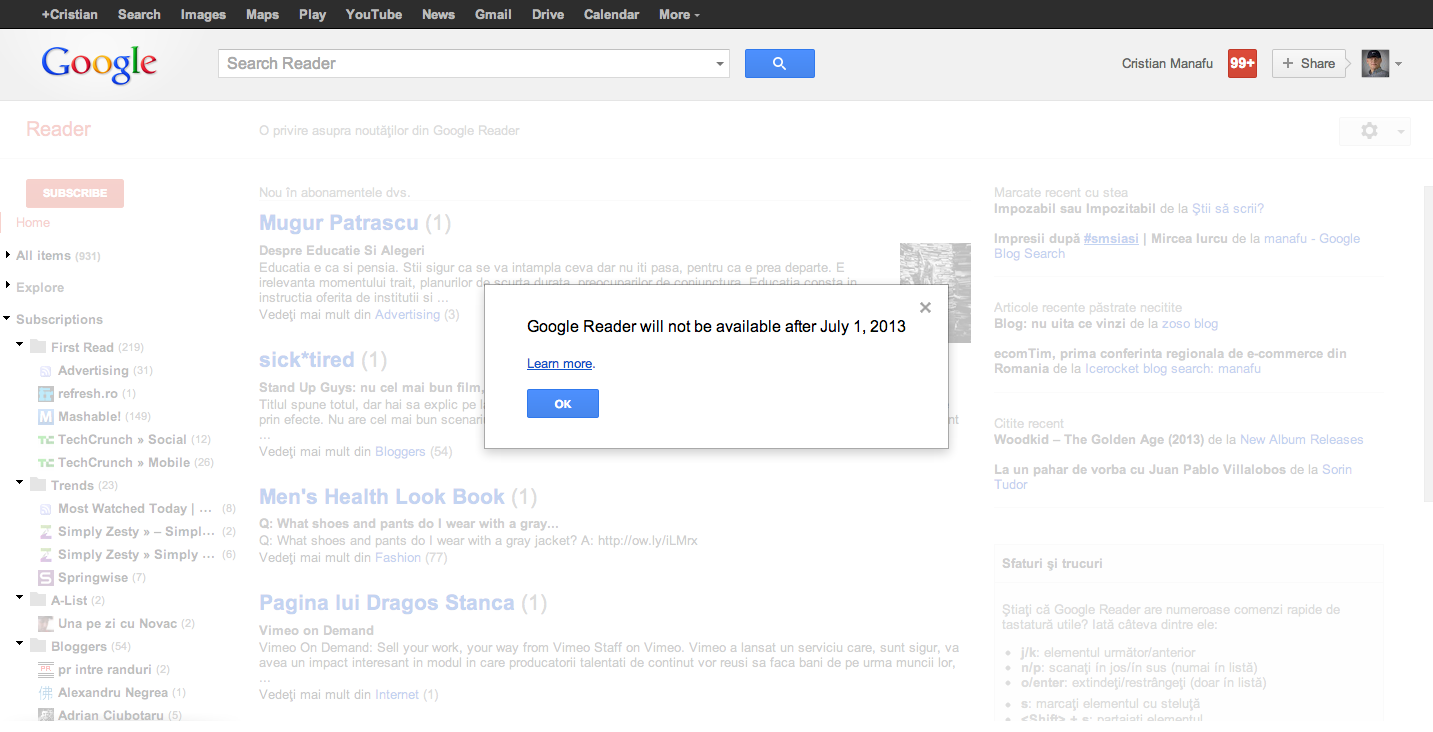Click the Reader title
This screenshot has height=732, width=1433.
point(58,129)
